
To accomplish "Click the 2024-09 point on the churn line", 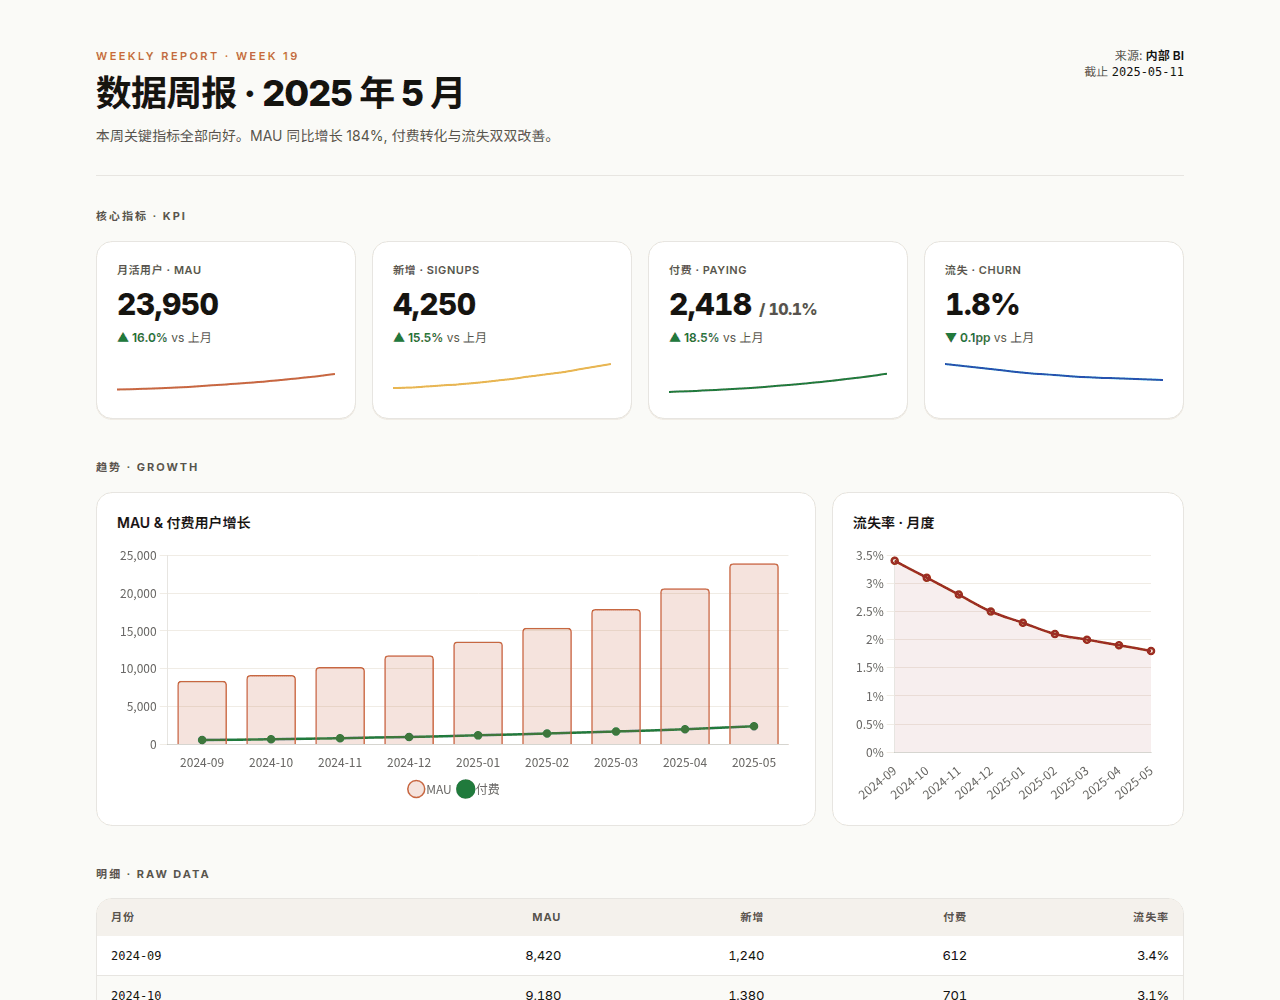I will (x=895, y=561).
